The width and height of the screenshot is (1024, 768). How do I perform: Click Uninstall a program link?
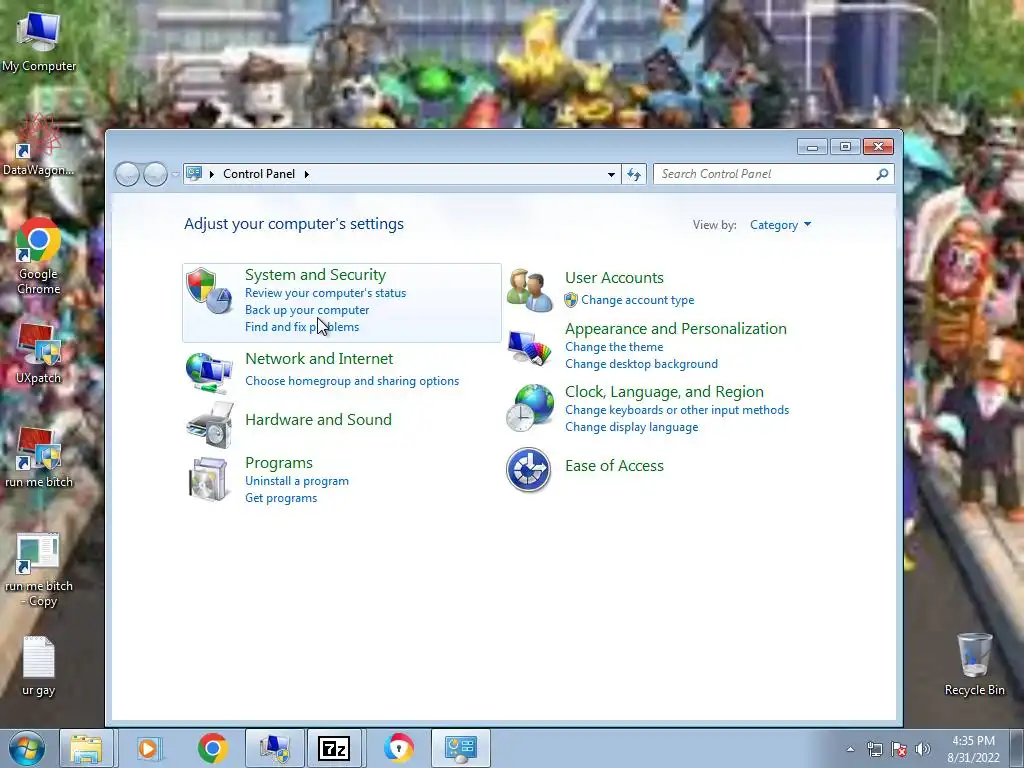297,481
